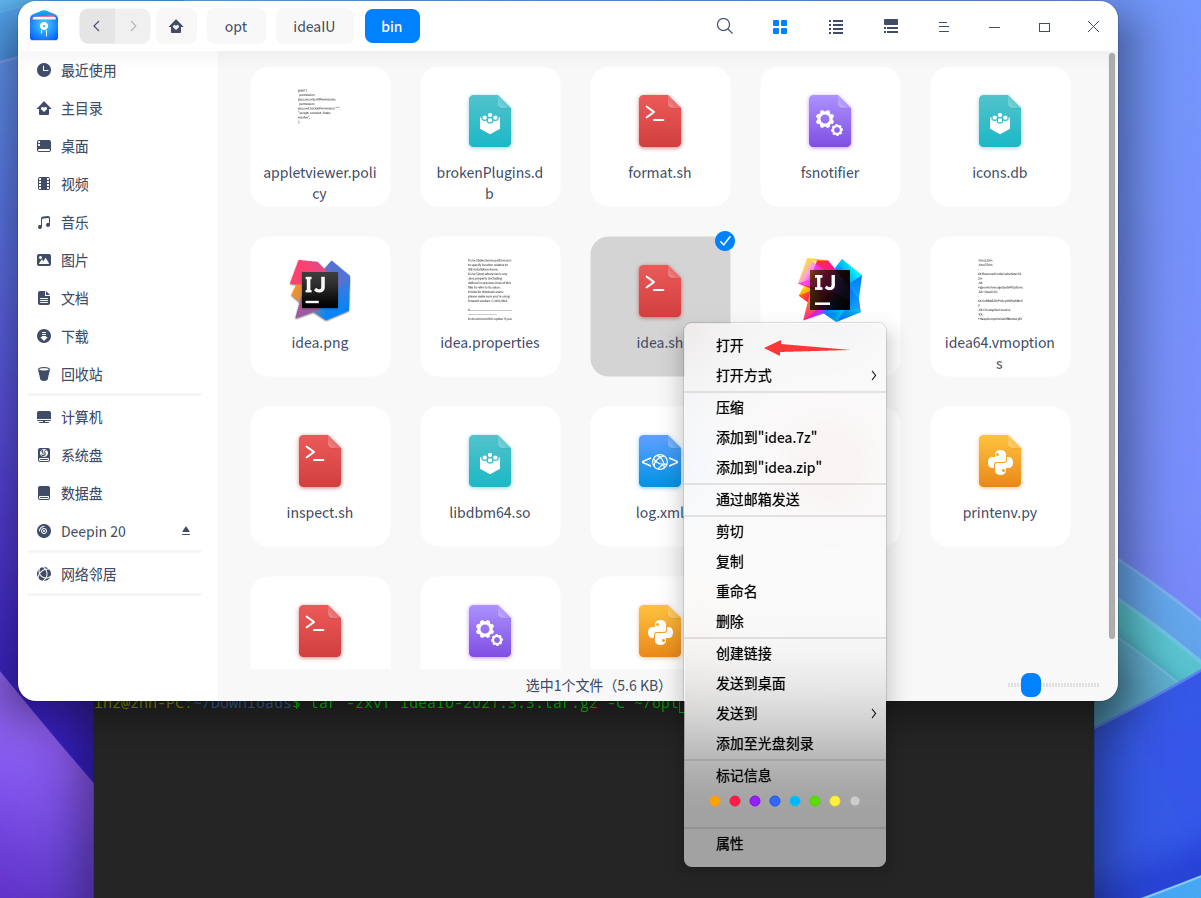Select the fsnotifier executable icon
This screenshot has width=1201, height=898.
830,121
